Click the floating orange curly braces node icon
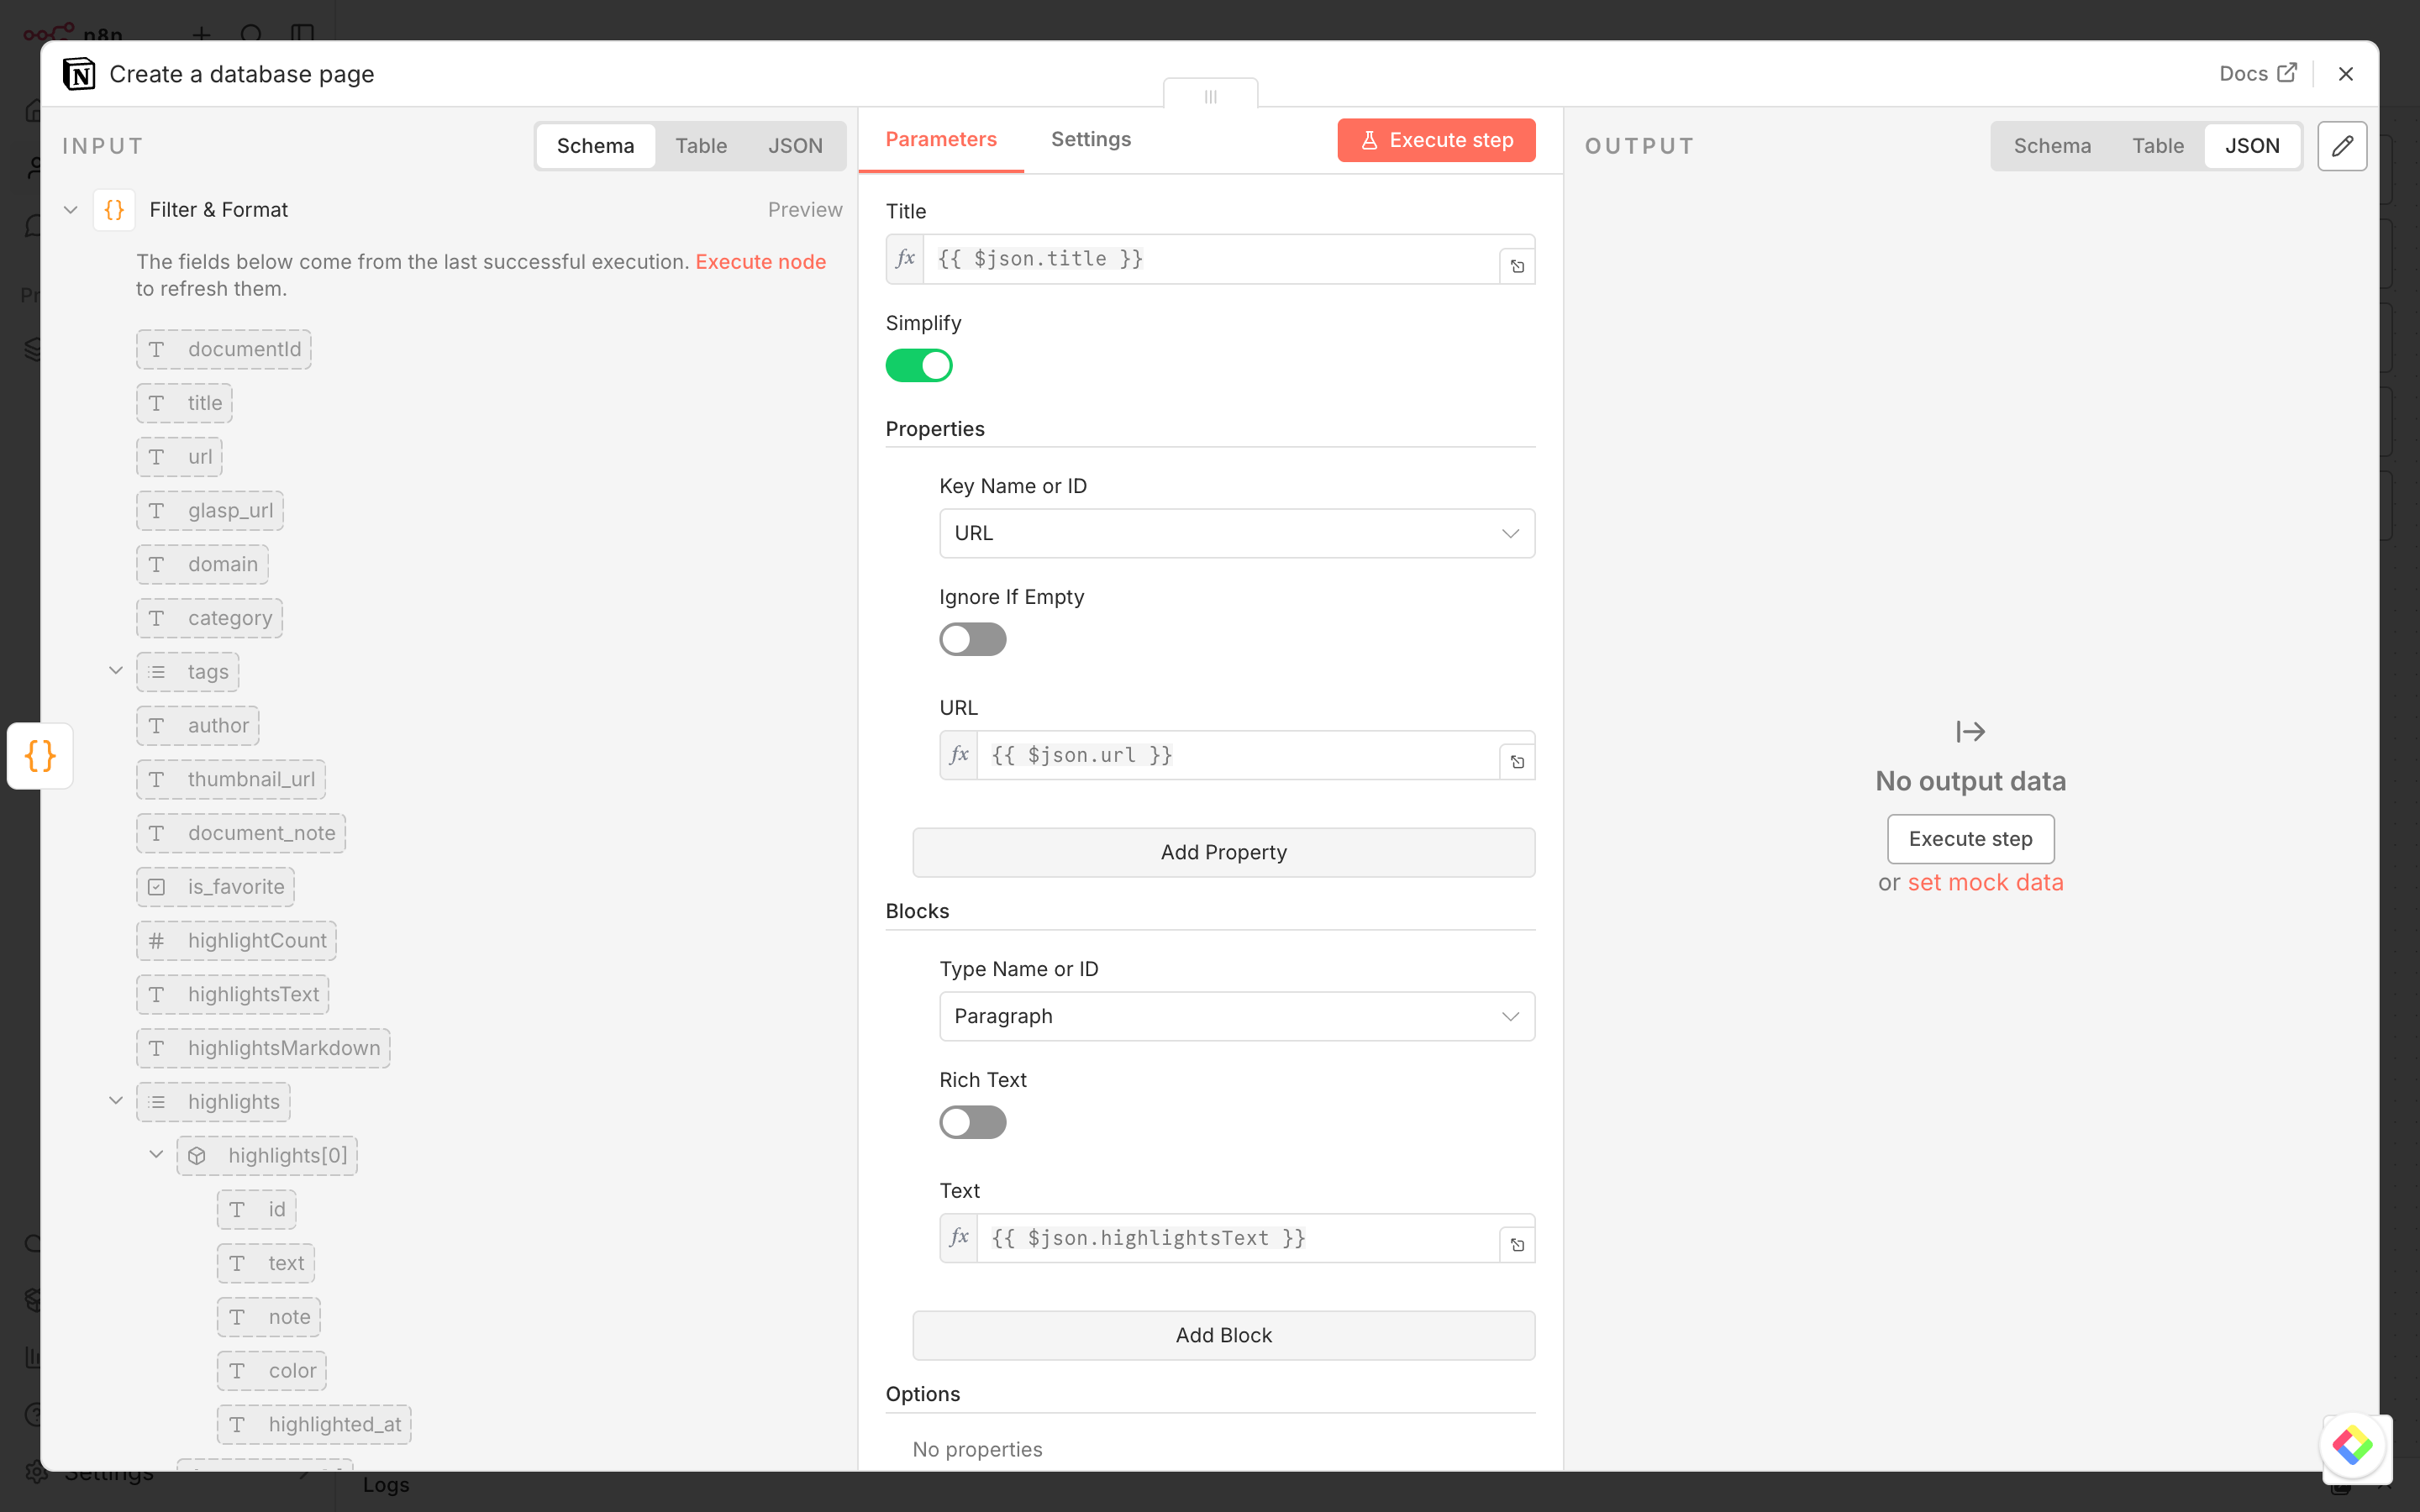 40,756
